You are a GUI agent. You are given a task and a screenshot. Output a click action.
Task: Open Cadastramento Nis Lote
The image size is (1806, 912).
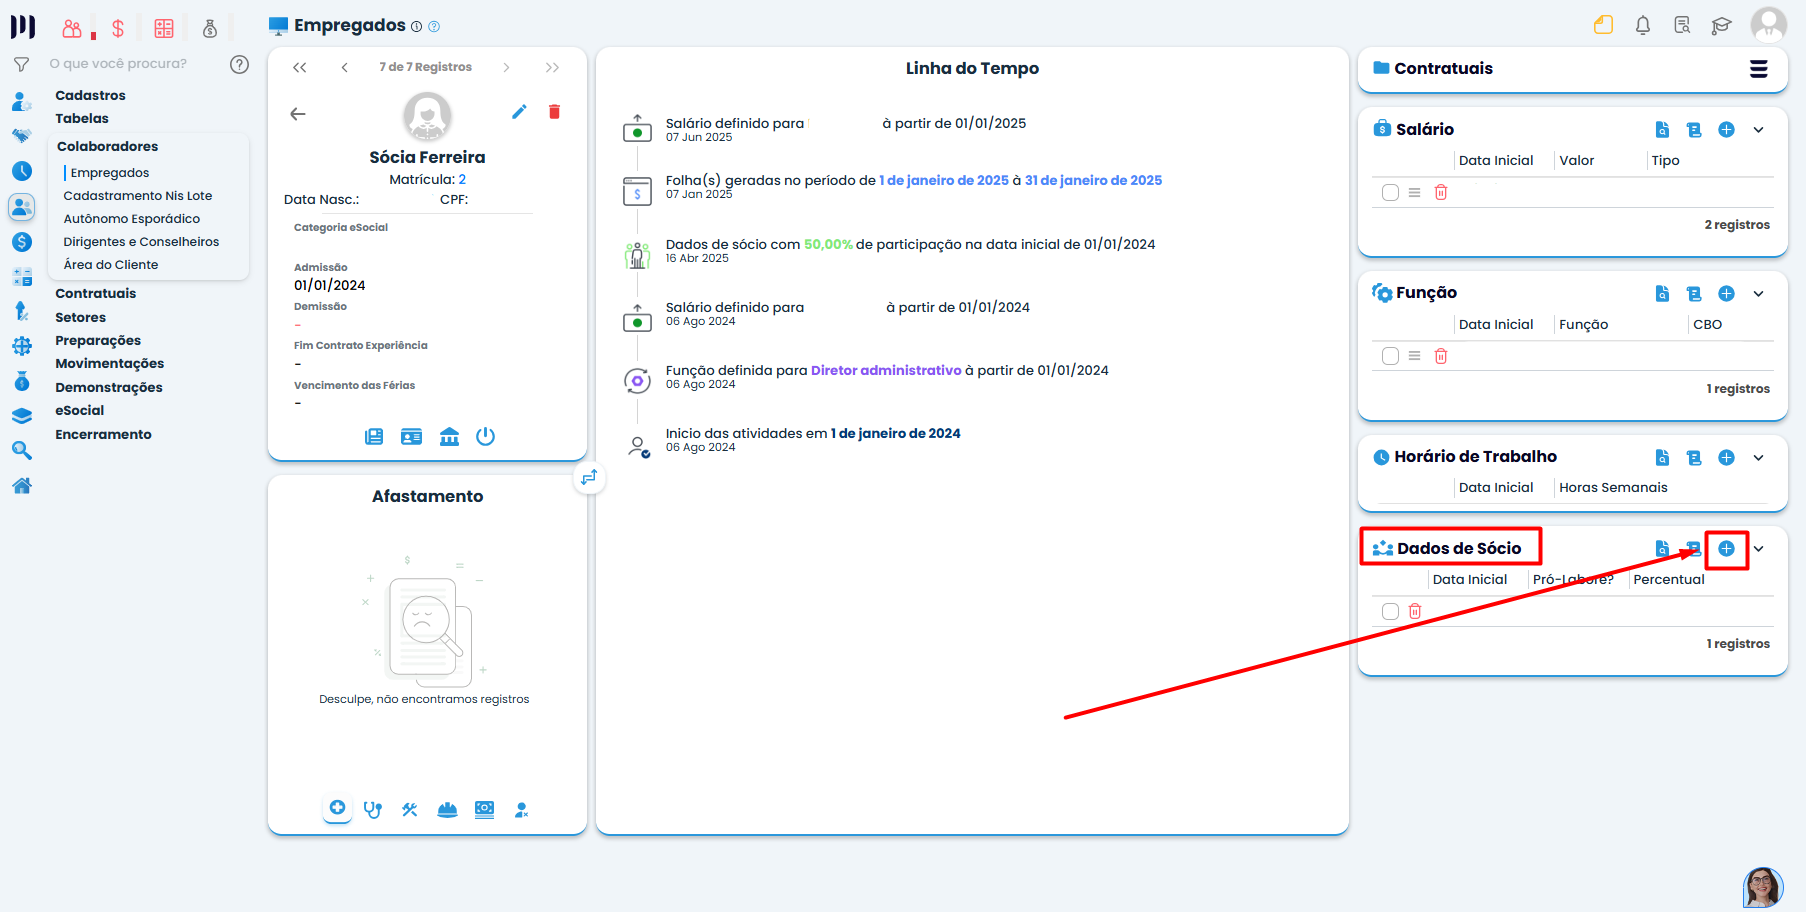pos(138,196)
